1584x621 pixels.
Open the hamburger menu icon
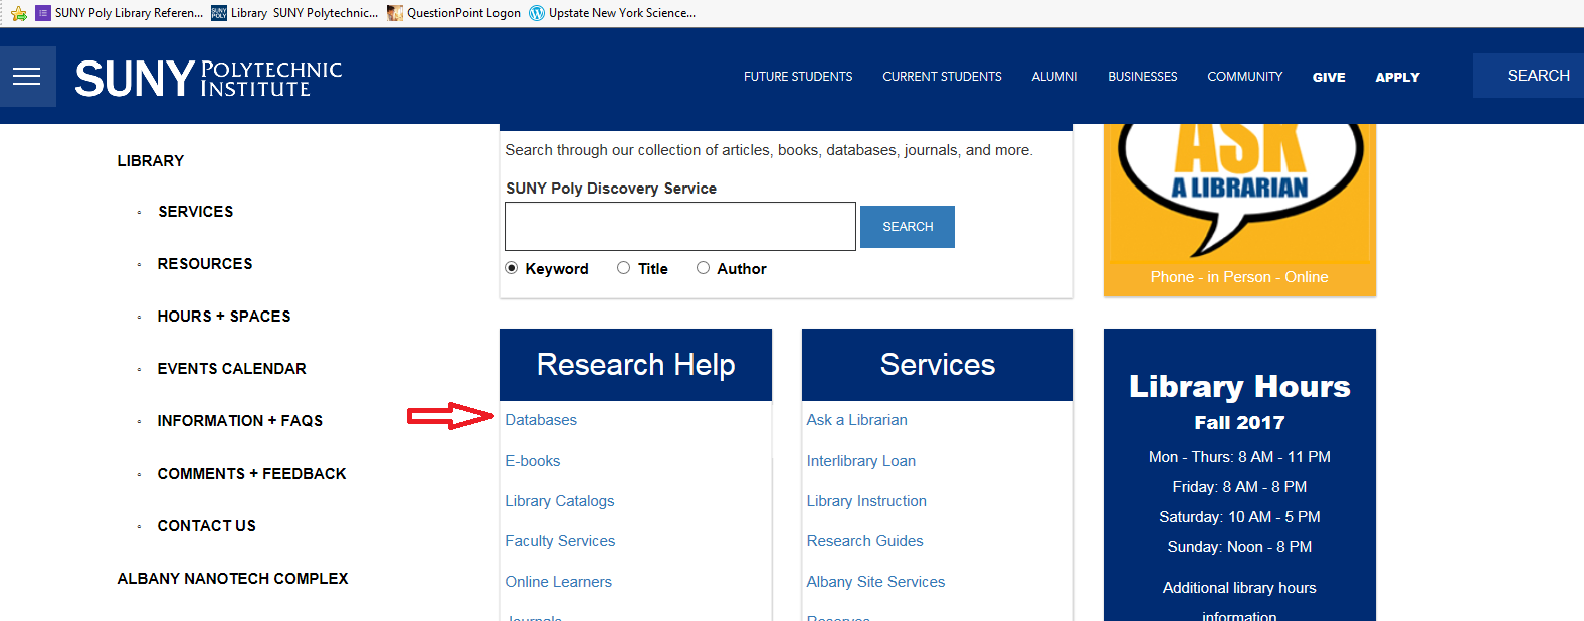click(x=27, y=77)
